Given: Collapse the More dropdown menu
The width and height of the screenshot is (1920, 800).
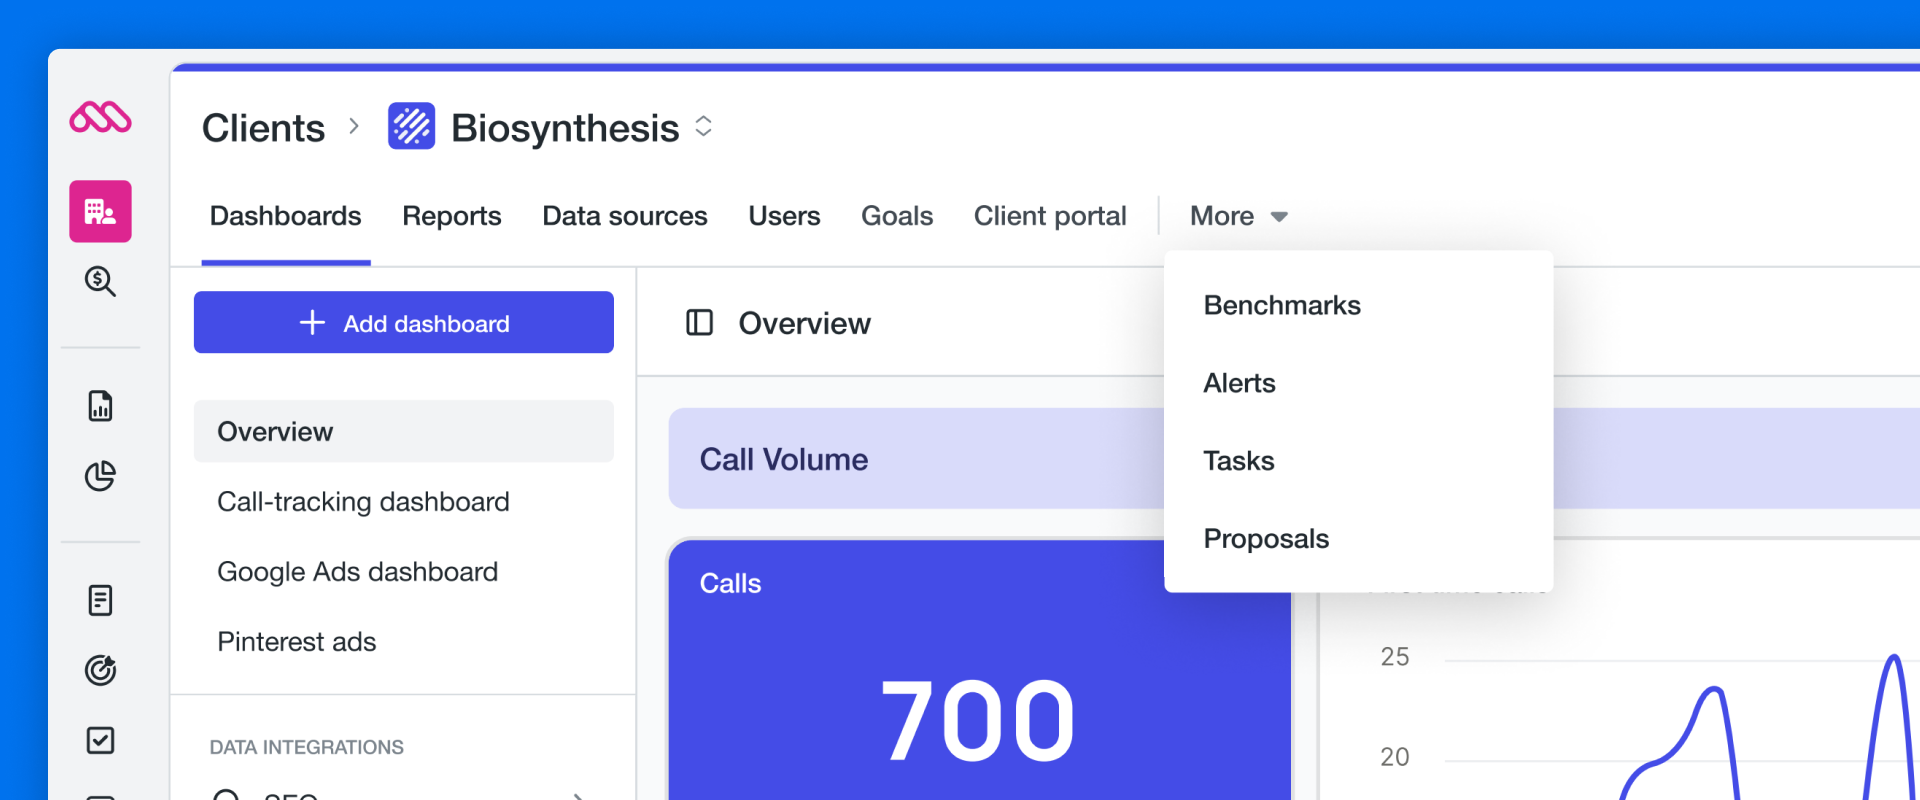Looking at the screenshot, I should pyautogui.click(x=1238, y=216).
